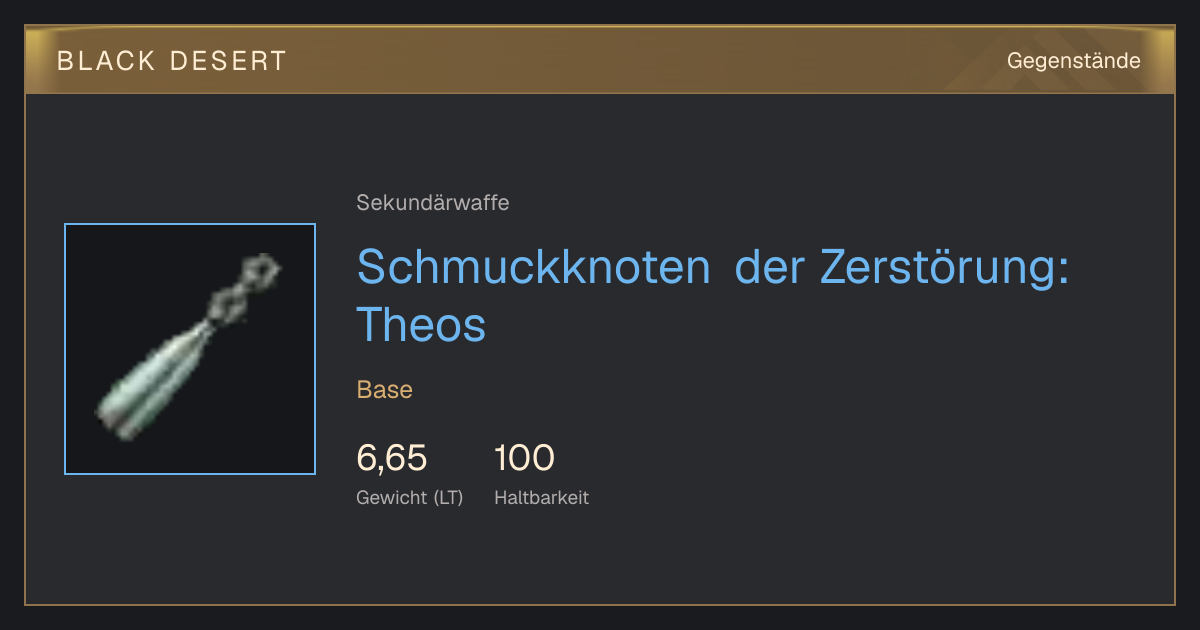
Task: Click the blue-bordered item thumbnail frame
Action: (190, 349)
